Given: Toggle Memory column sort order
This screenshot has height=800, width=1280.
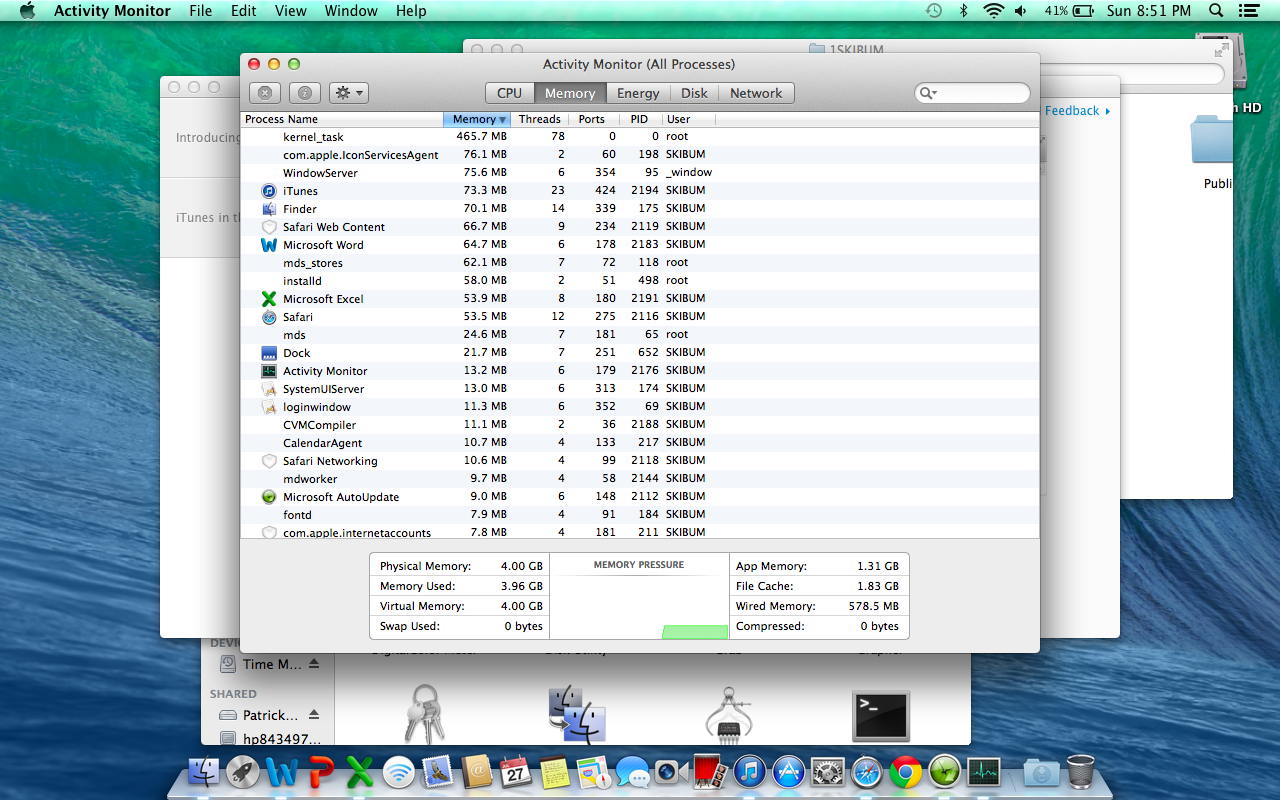Looking at the screenshot, I should (x=477, y=119).
